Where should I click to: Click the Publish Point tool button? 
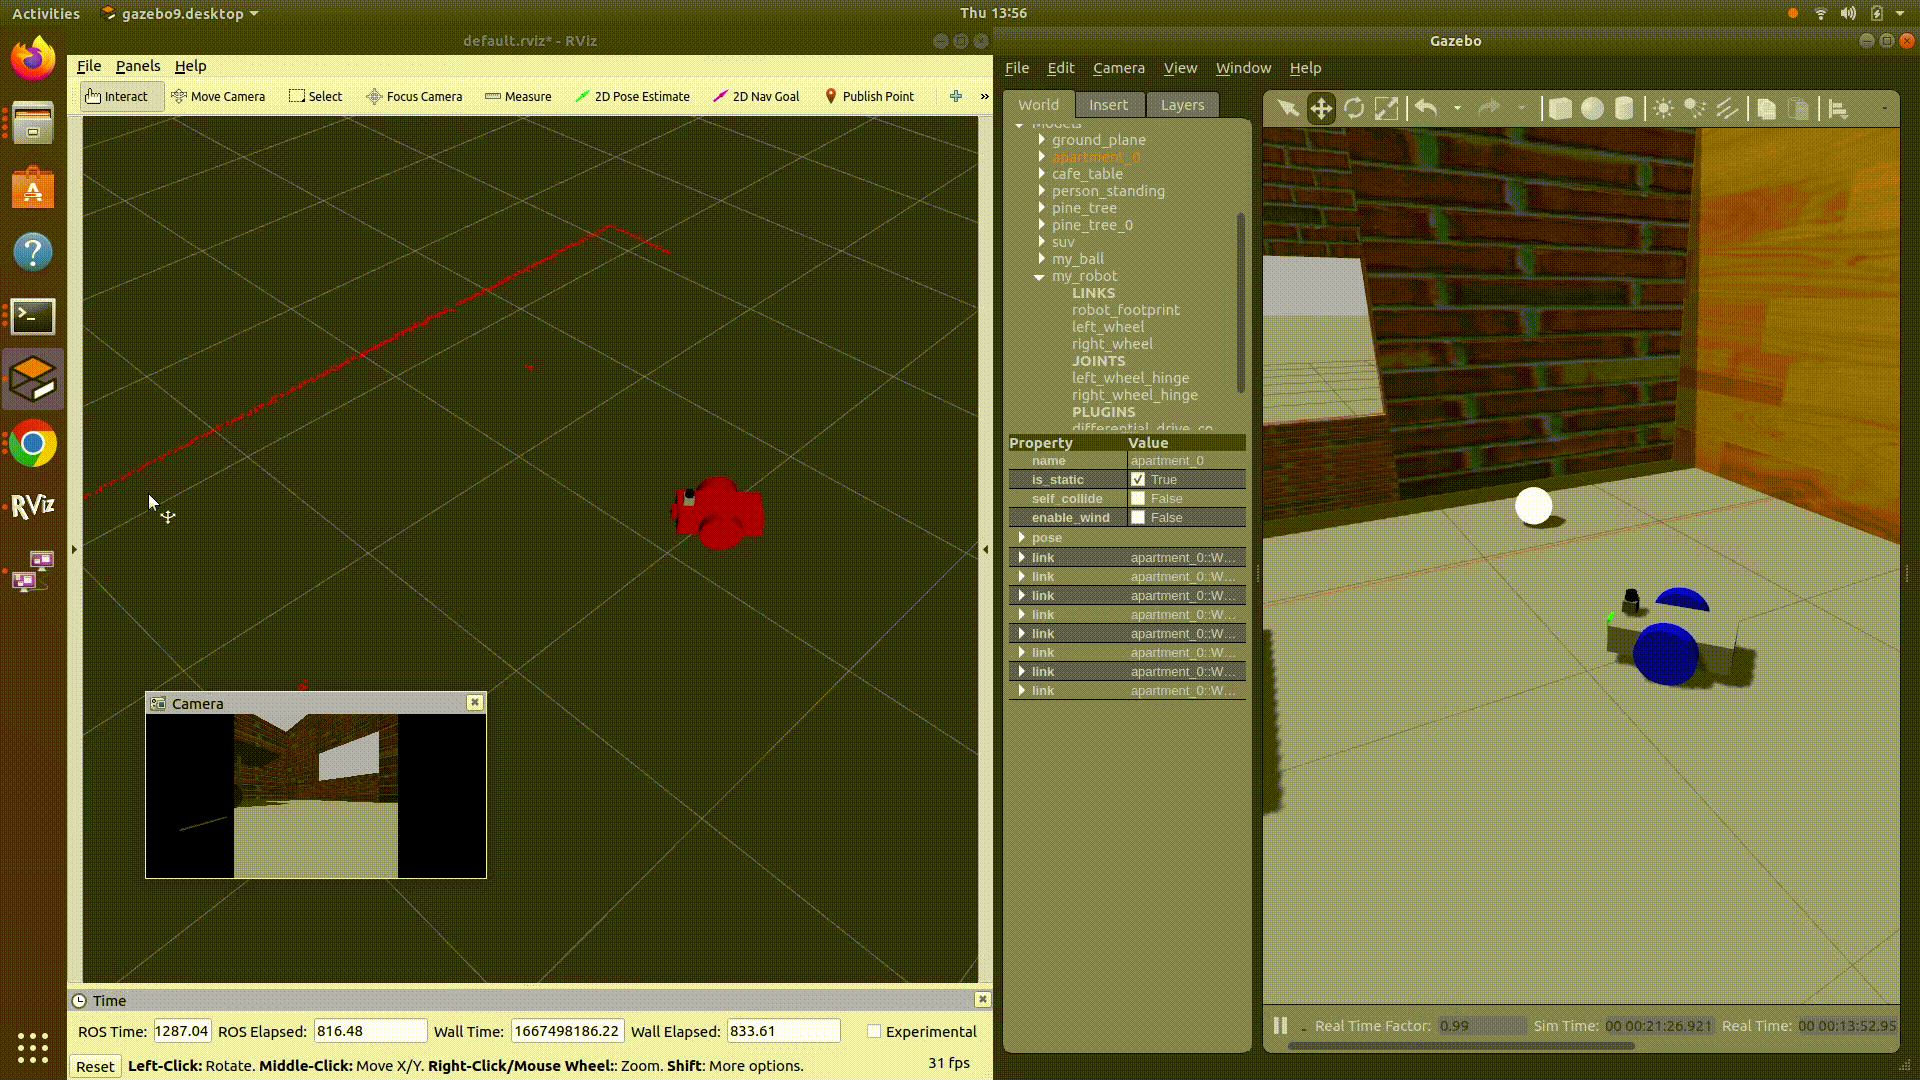coord(868,96)
